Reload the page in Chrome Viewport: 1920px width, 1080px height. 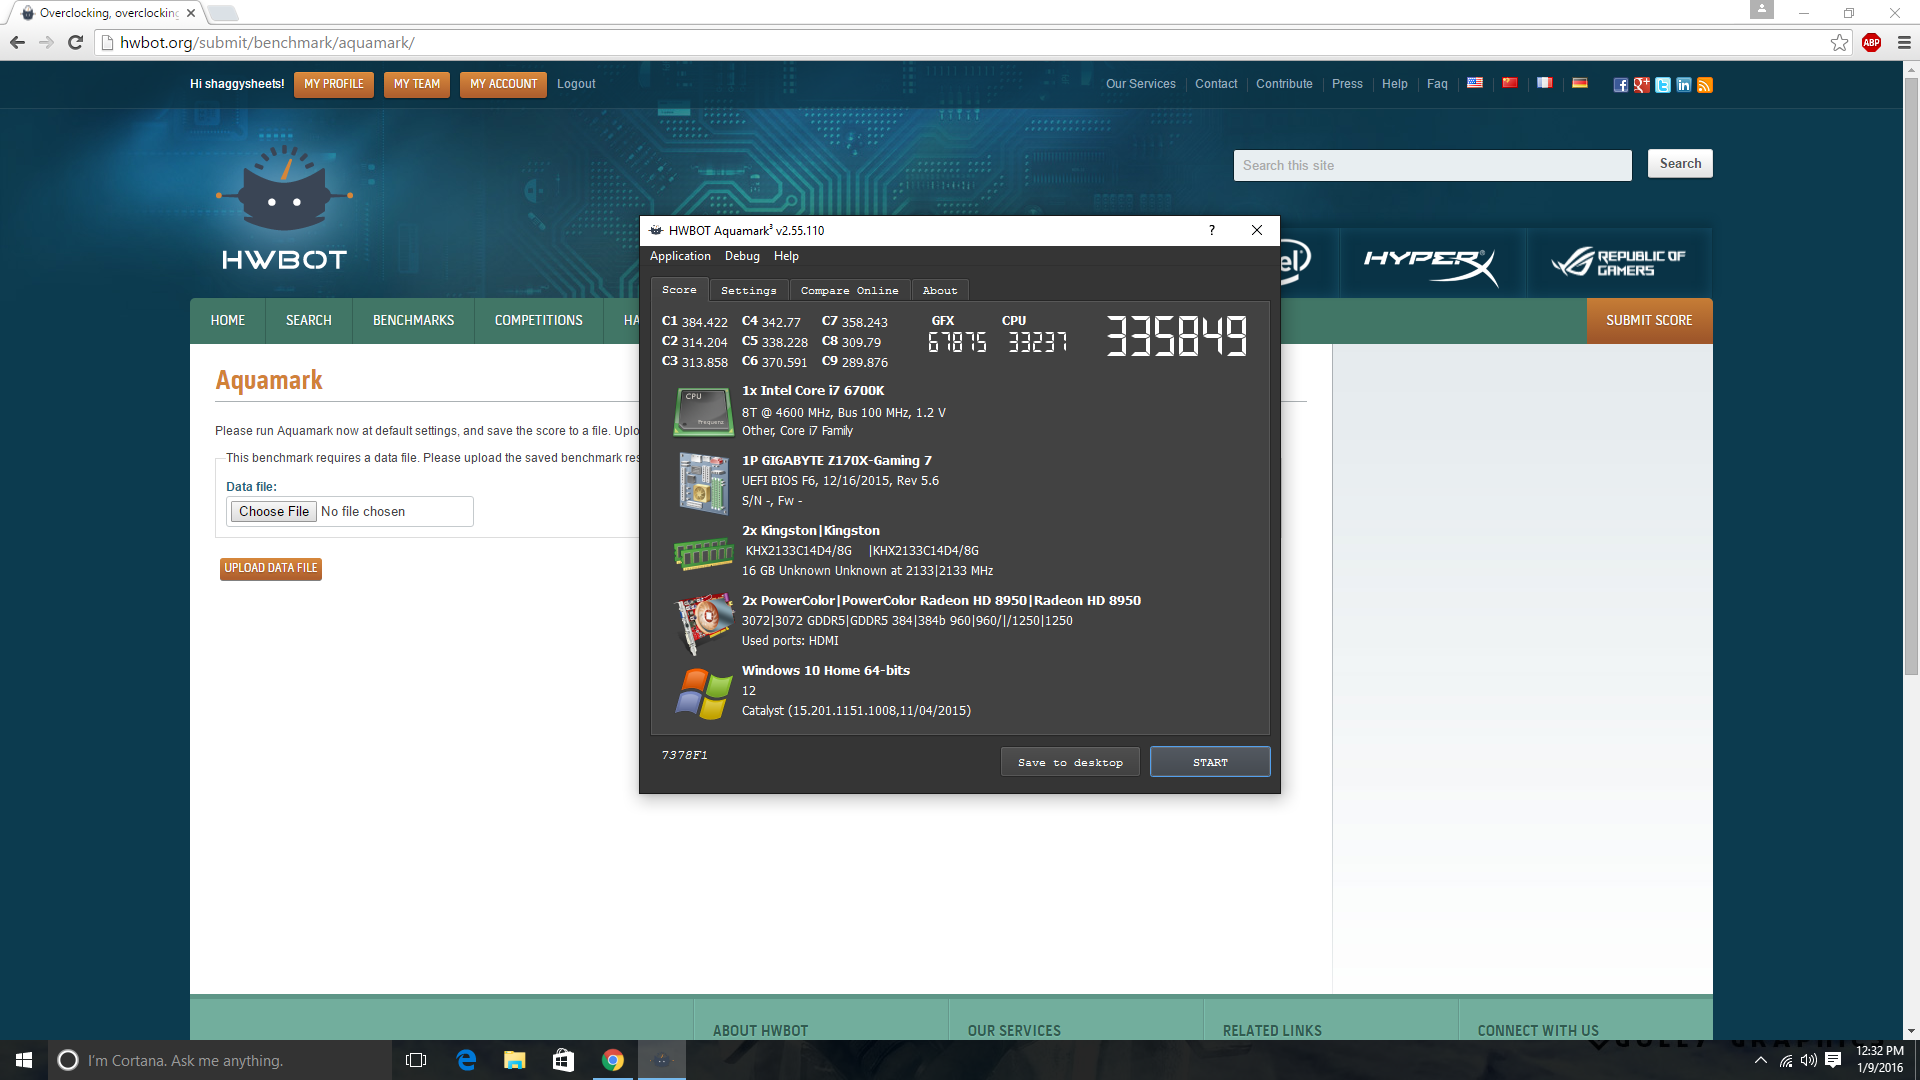coord(75,42)
